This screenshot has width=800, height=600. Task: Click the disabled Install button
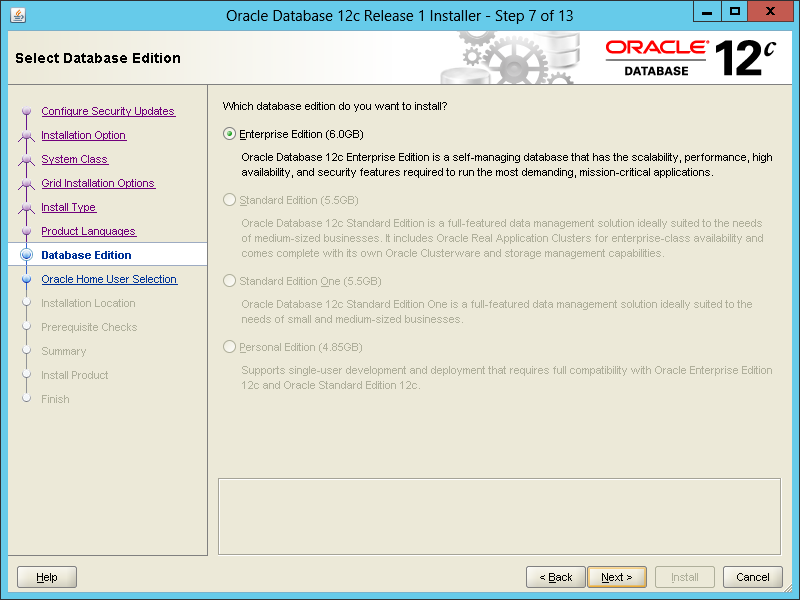pos(685,577)
